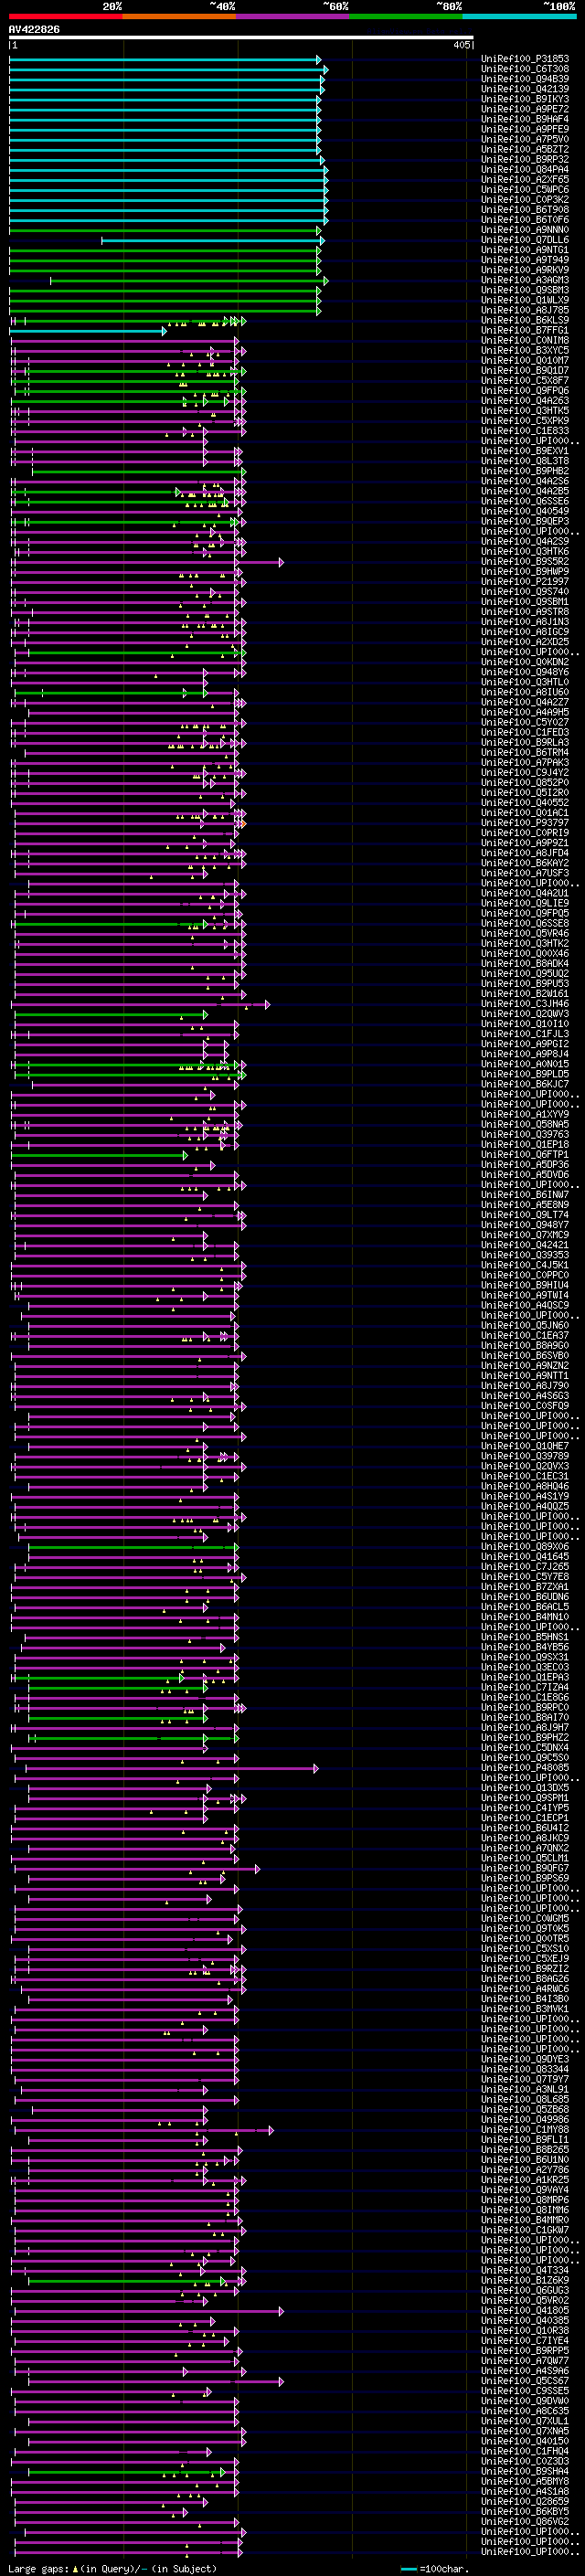Click hit label UniRef100_A2XD25

click(x=525, y=642)
